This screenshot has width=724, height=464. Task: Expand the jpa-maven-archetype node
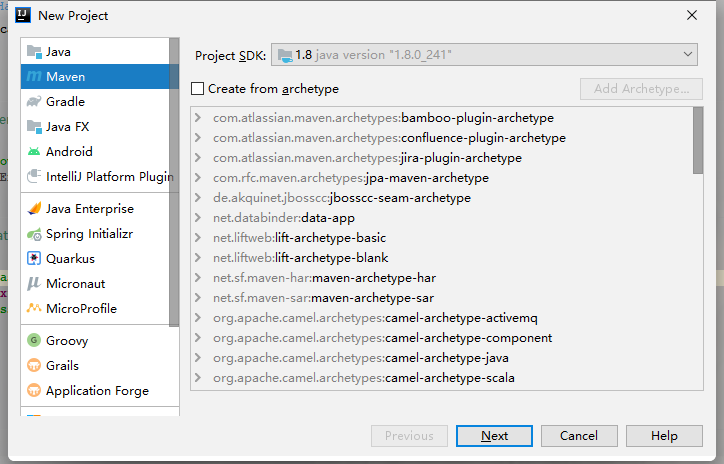199,178
